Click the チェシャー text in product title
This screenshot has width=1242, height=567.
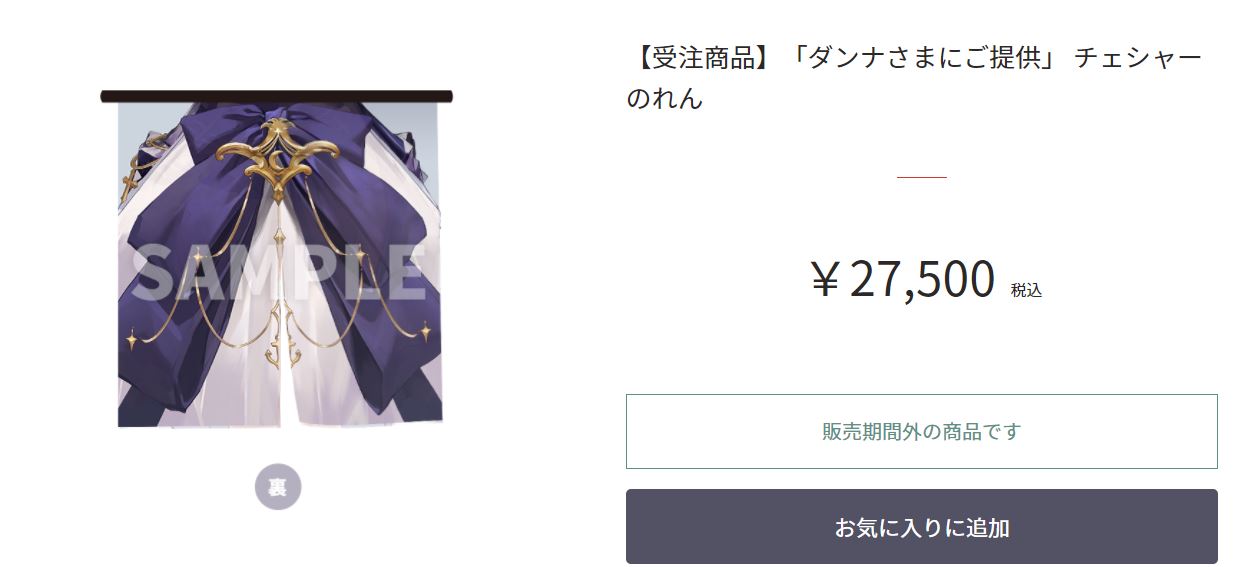click(x=1137, y=58)
